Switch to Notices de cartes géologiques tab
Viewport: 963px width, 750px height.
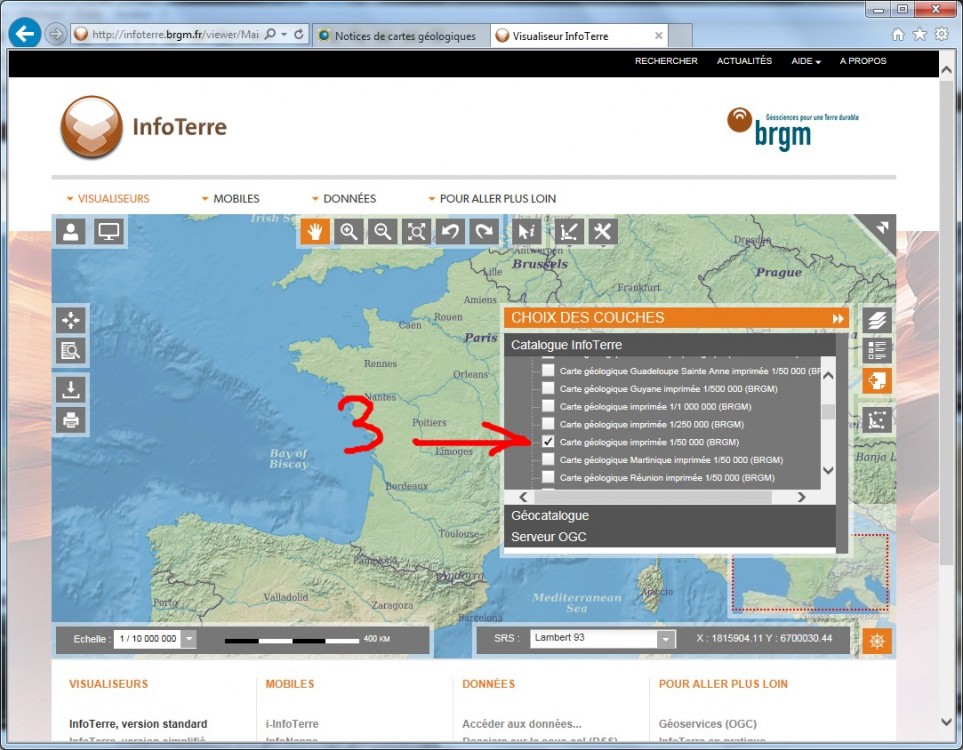click(396, 36)
